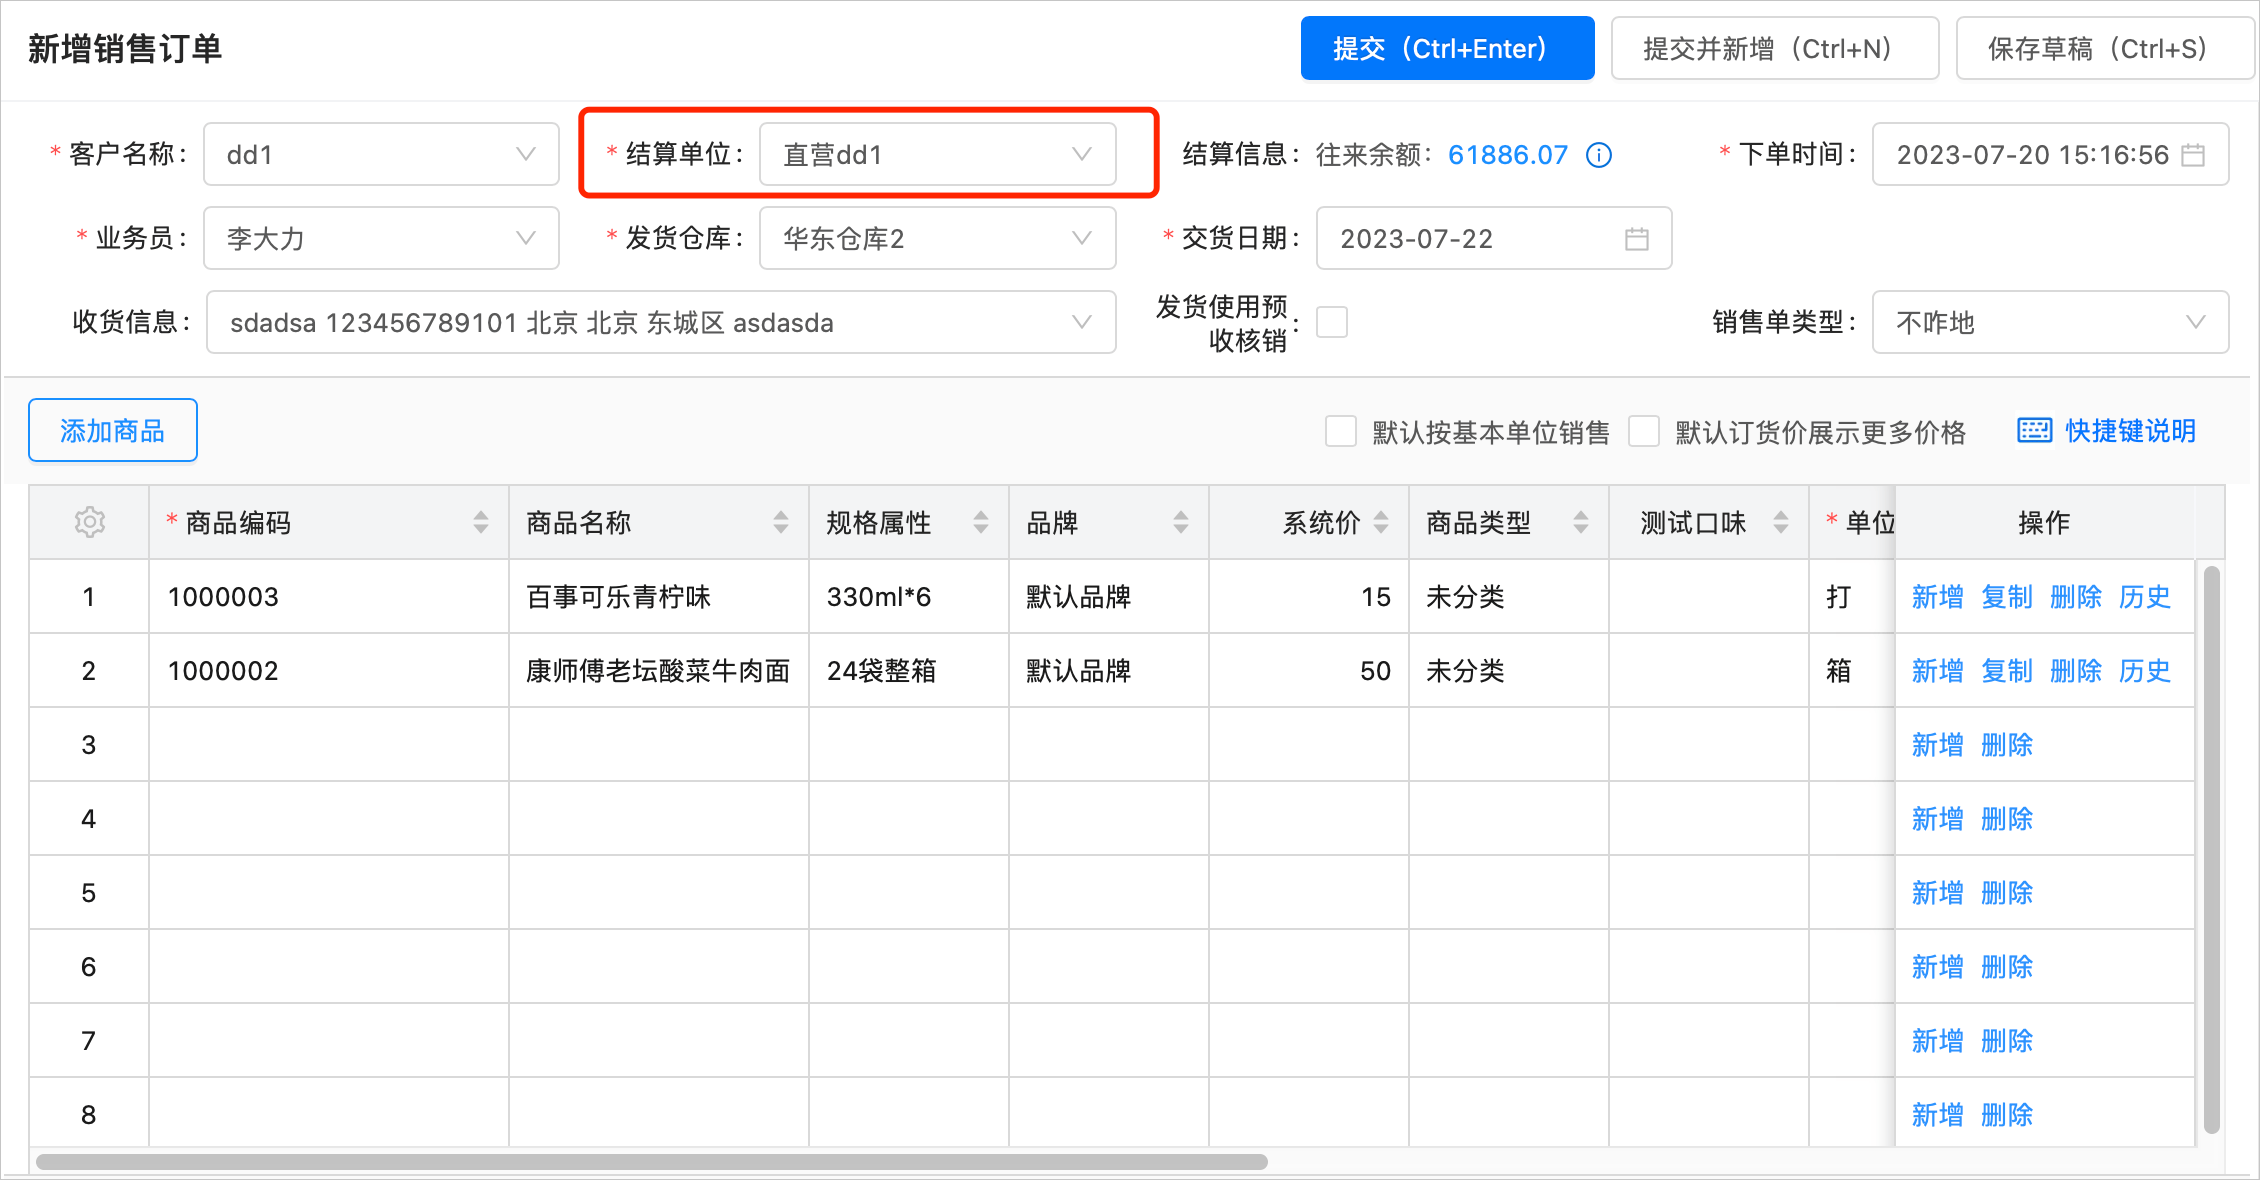Viewport: 2260px width, 1180px height.
Task: Open 业务员 dropdown showing 李大力
Action: 381,238
